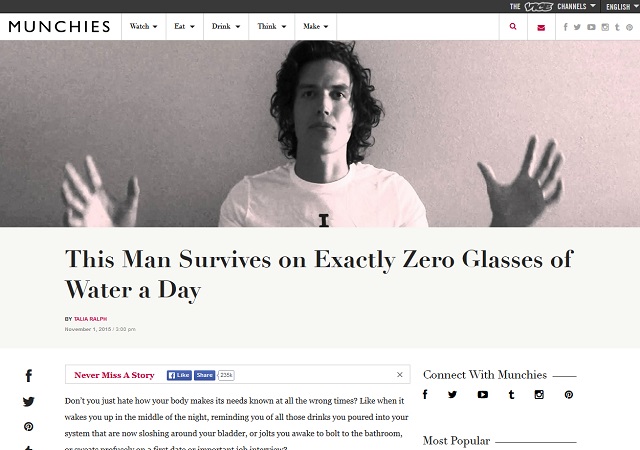Image resolution: width=640 pixels, height=450 pixels.
Task: Visit Twitter from header social icons
Action: coord(577,27)
